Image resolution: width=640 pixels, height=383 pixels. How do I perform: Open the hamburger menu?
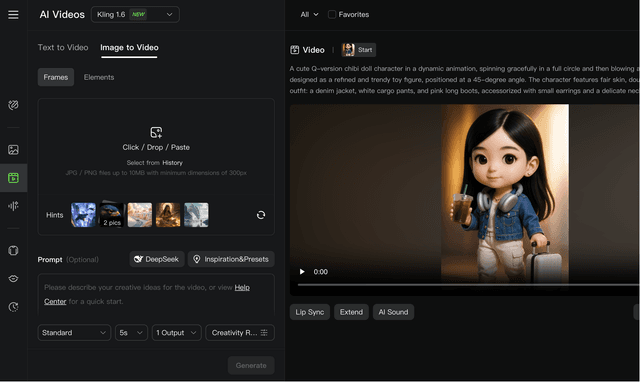pyautogui.click(x=13, y=15)
